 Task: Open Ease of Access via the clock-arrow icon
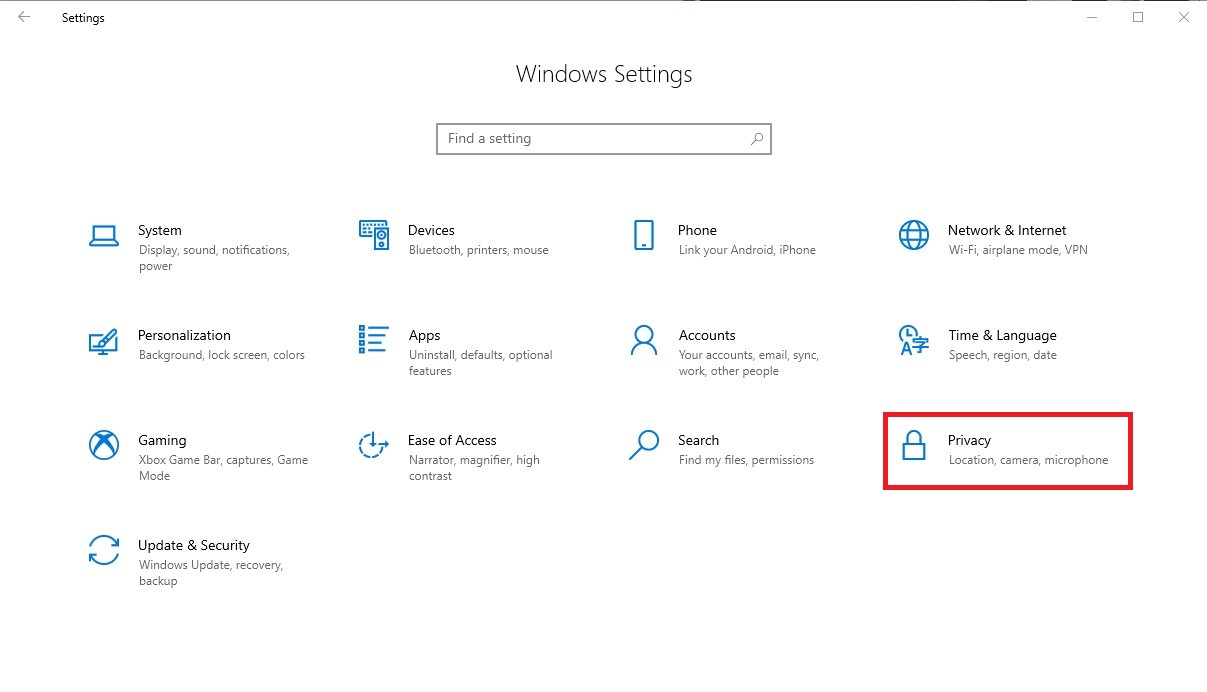pos(372,446)
